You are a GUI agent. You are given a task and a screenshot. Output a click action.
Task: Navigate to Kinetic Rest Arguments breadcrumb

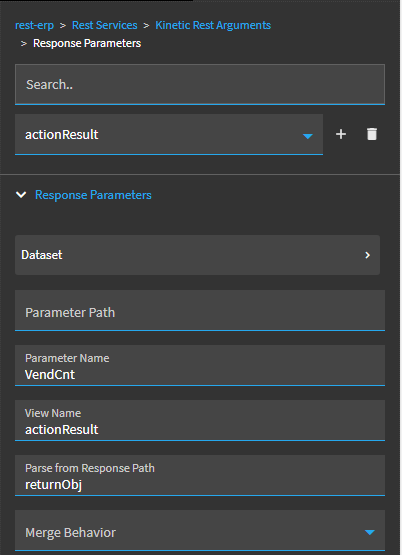click(x=213, y=25)
